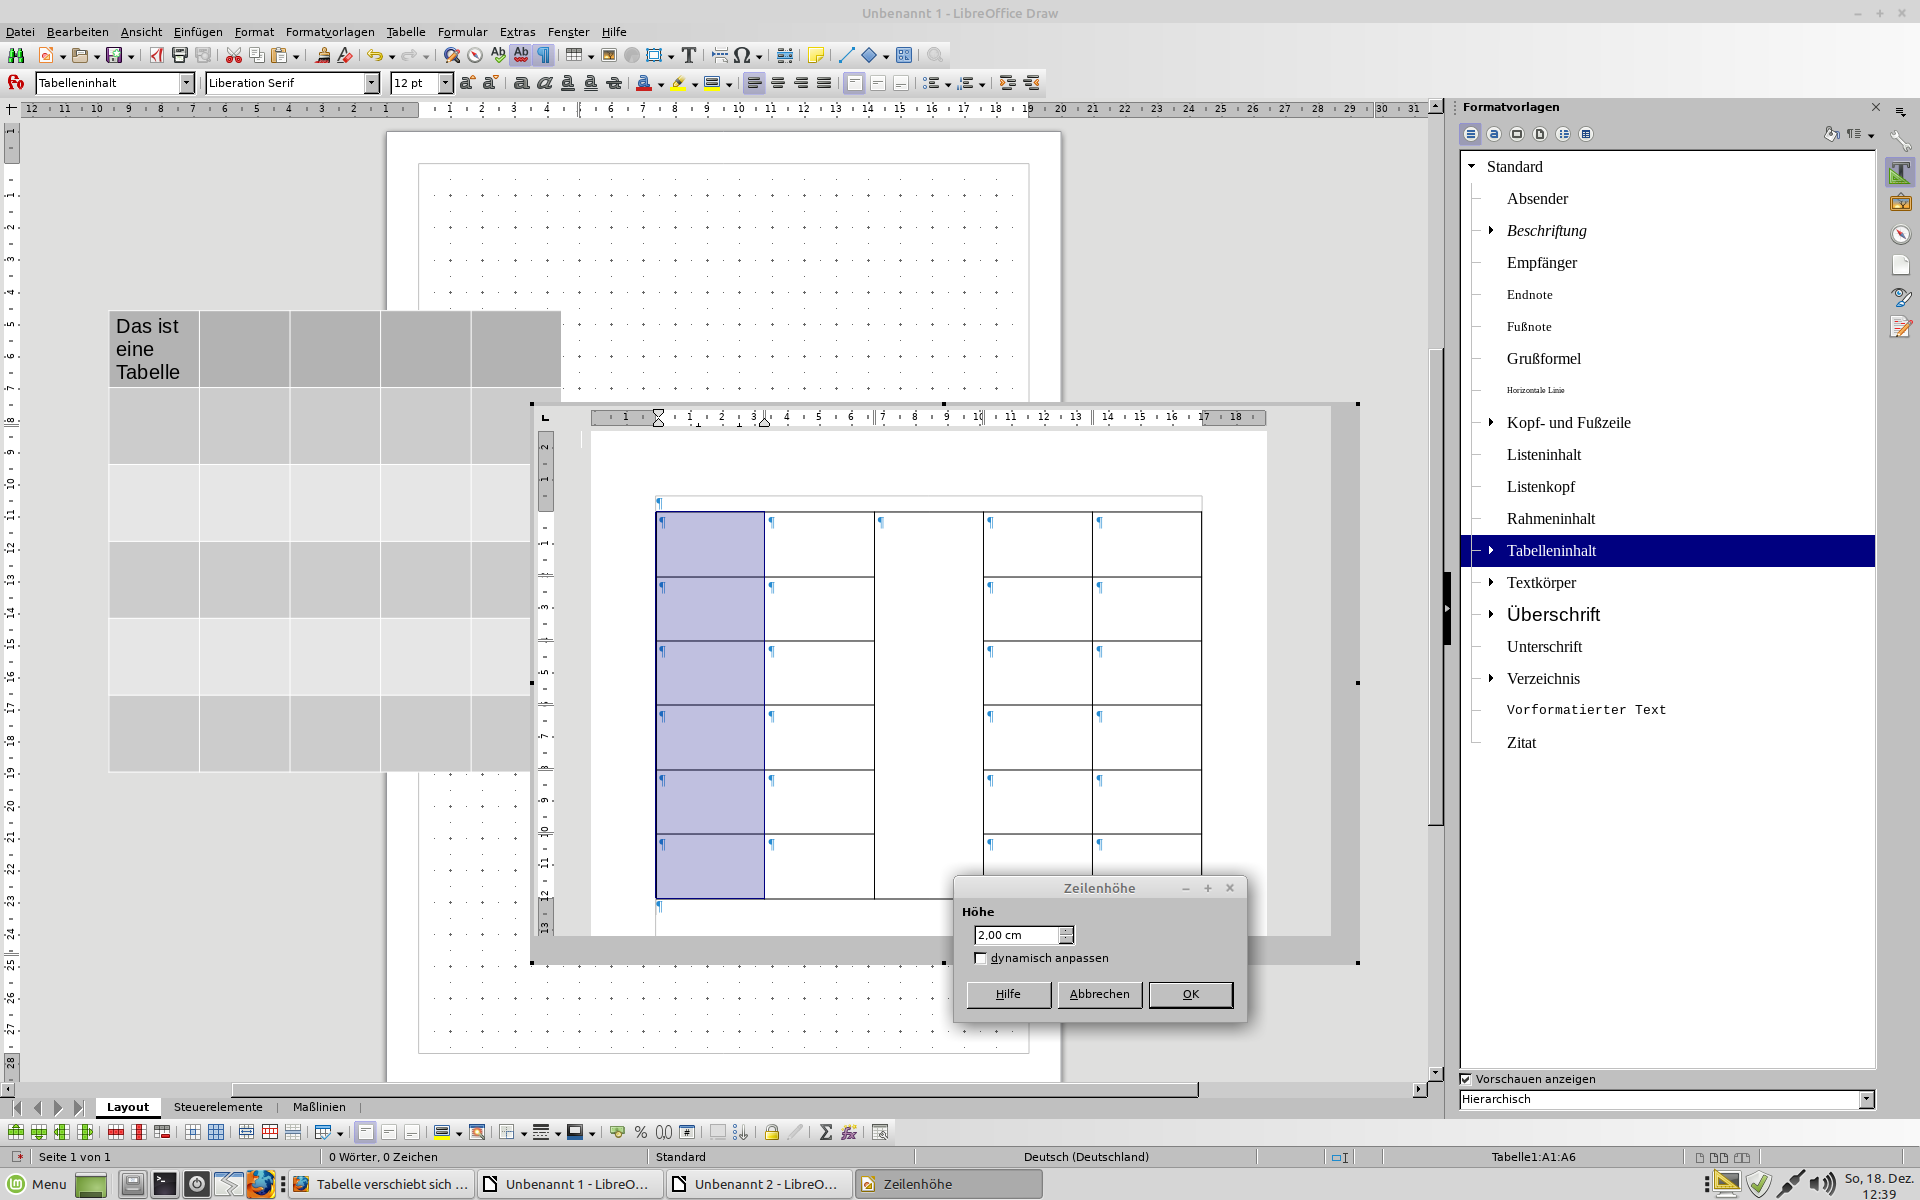Open the Extras menu
This screenshot has width=1920, height=1200.
pyautogui.click(x=517, y=32)
